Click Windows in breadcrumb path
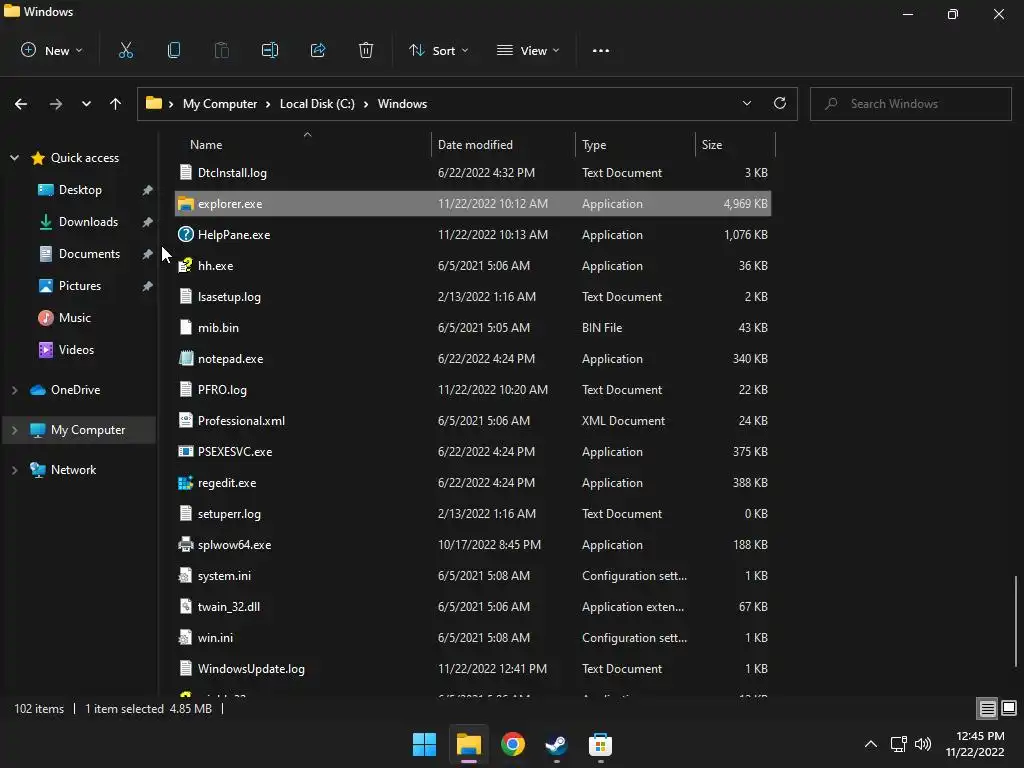 402,104
